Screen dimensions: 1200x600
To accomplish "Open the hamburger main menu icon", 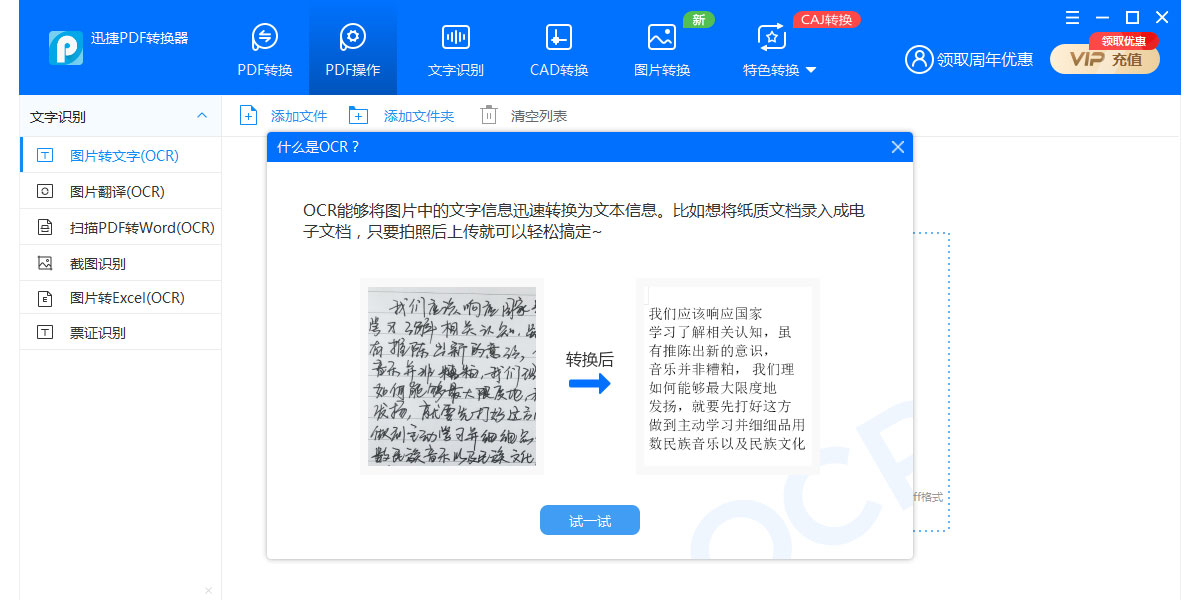I will click(x=1072, y=17).
